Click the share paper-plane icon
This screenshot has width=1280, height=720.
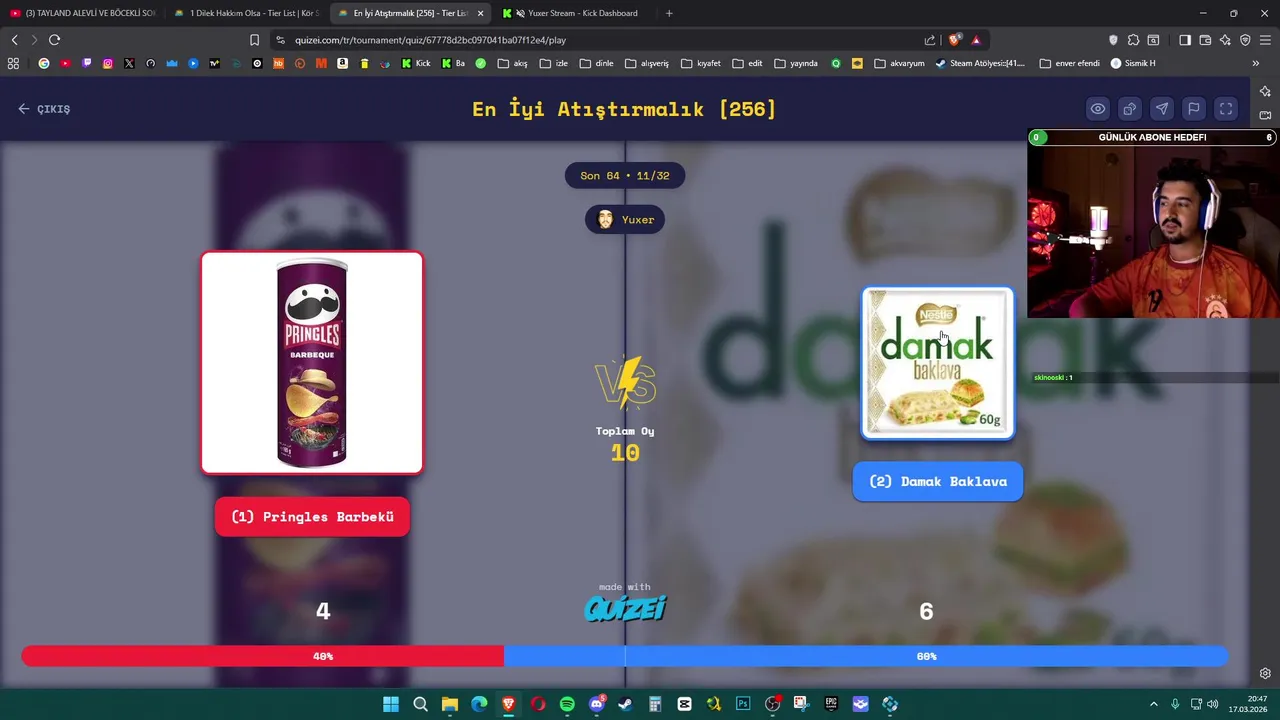coord(1162,109)
